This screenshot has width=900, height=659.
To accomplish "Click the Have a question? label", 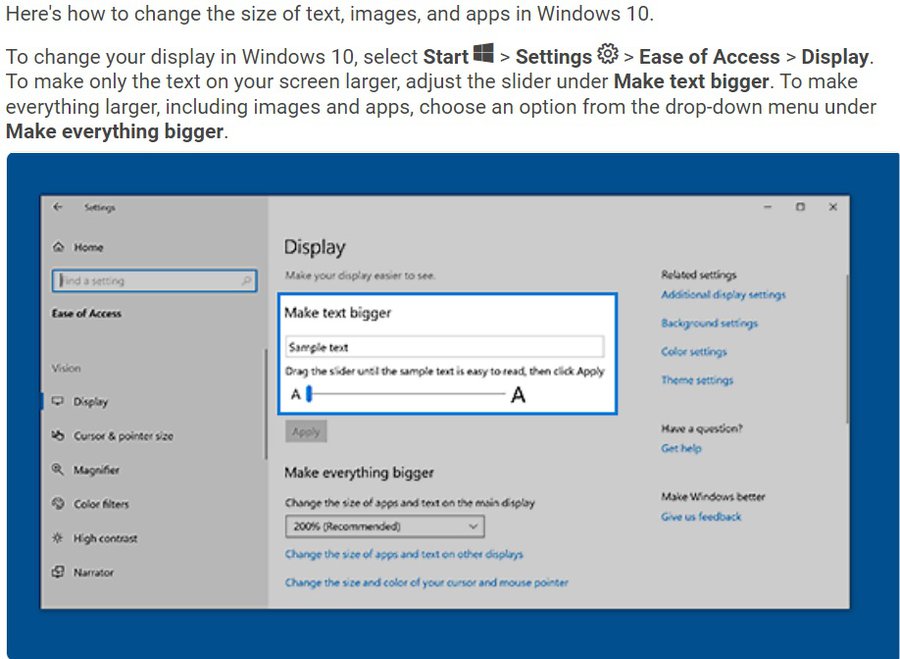I will pos(701,428).
